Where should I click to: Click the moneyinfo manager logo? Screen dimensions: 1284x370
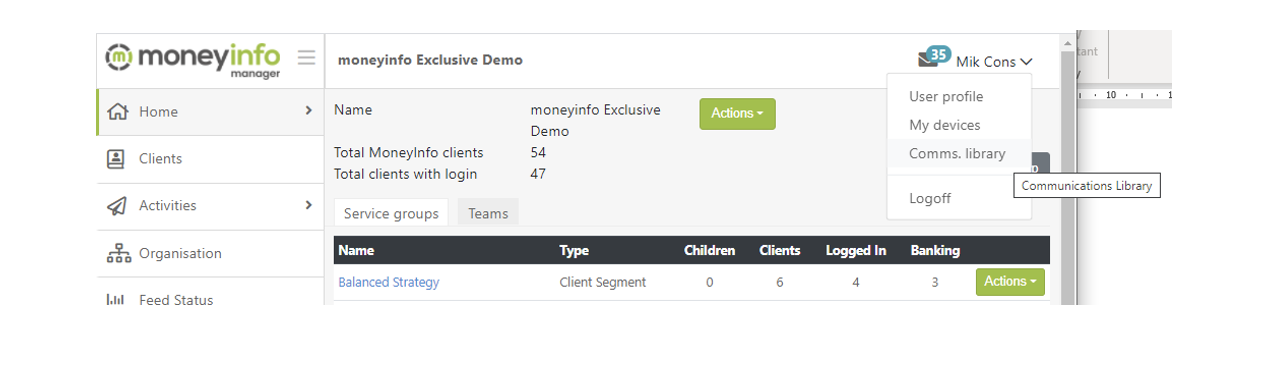click(193, 60)
